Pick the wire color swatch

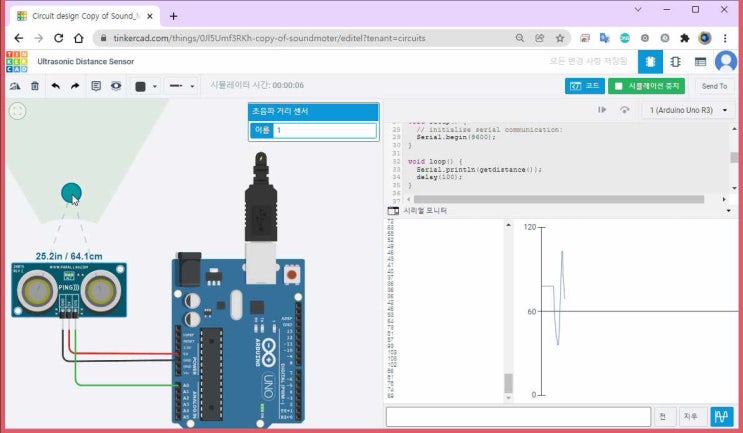(140, 87)
